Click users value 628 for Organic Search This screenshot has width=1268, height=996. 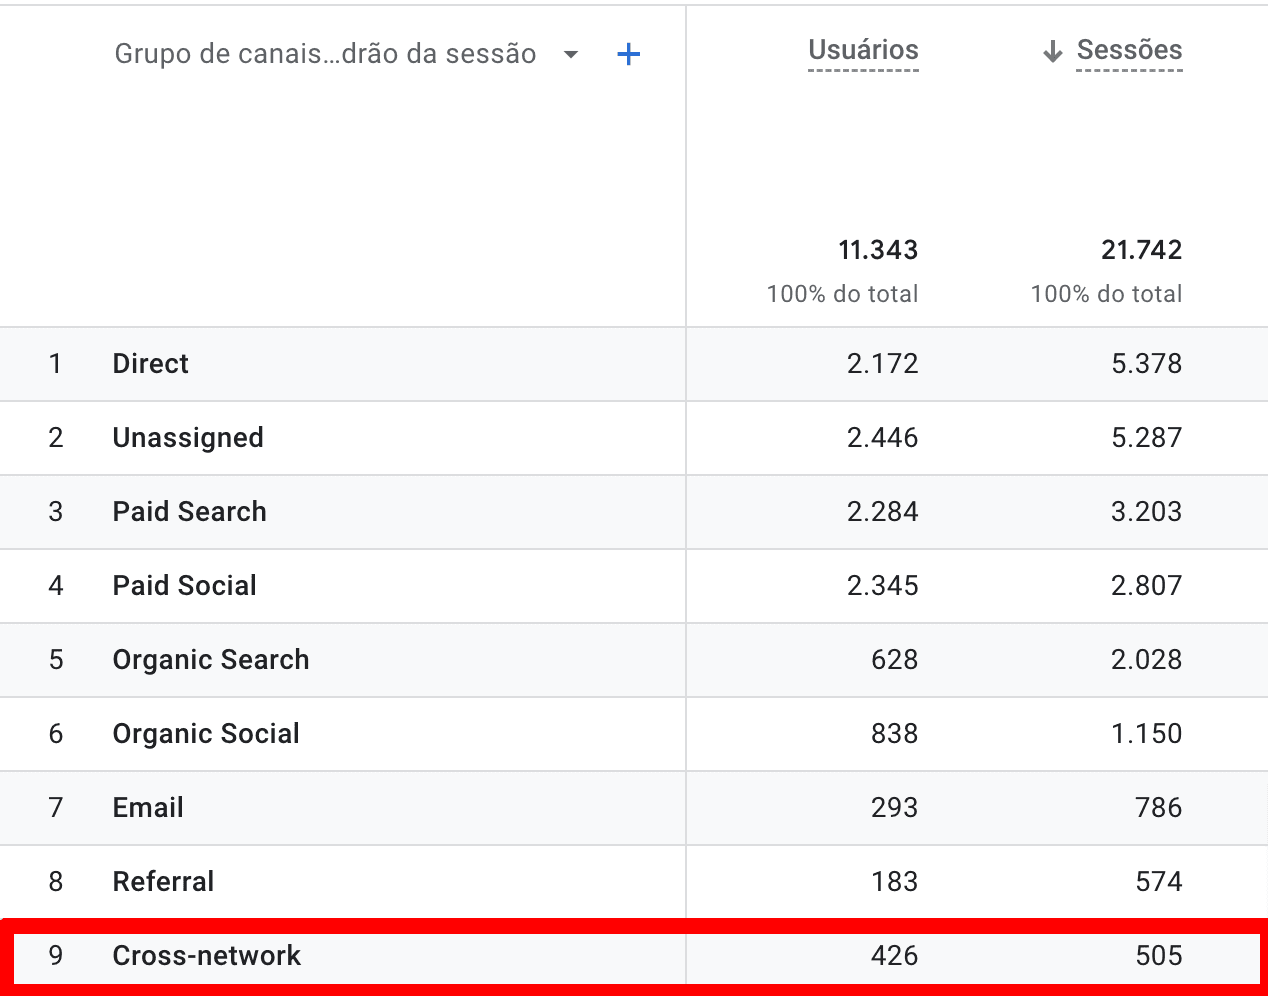[x=894, y=660]
